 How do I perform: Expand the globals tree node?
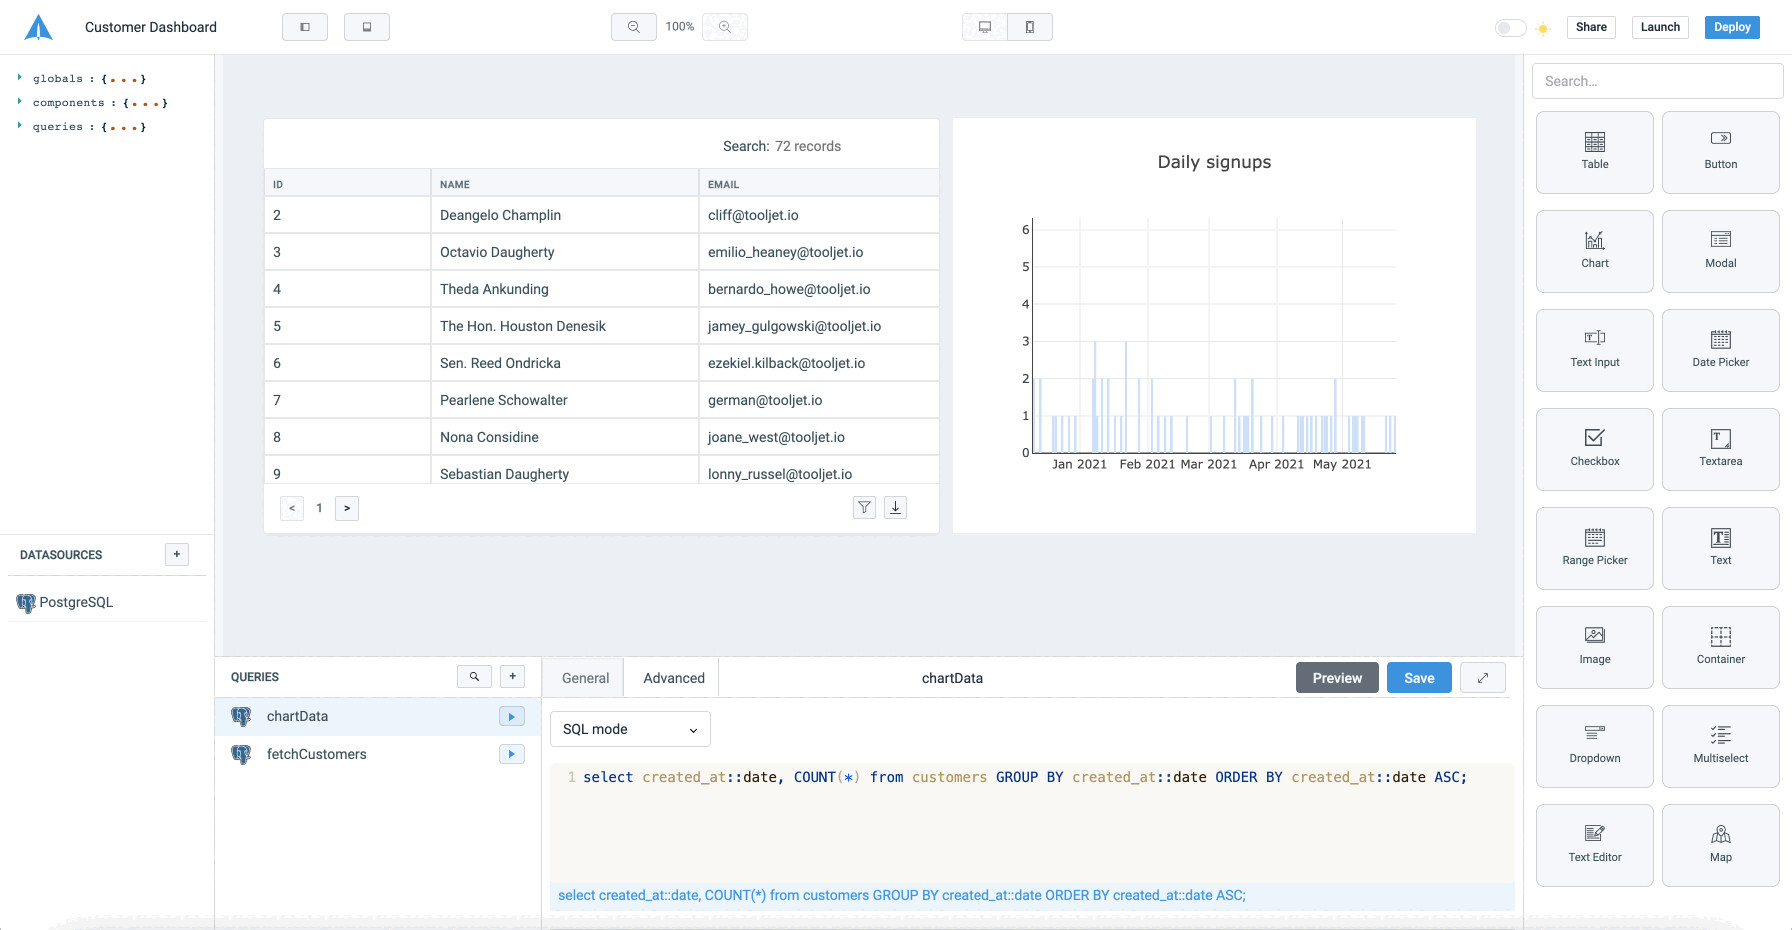(x=19, y=78)
